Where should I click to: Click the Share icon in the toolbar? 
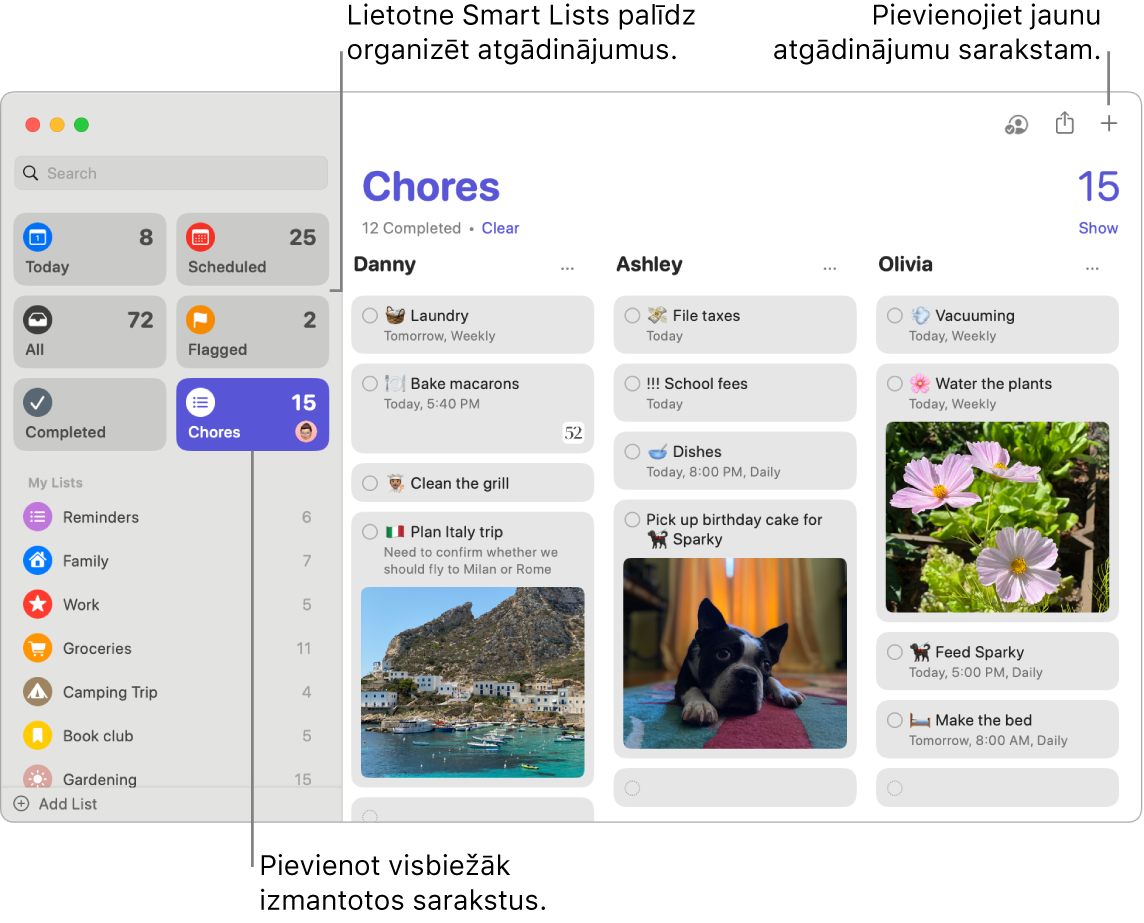click(1064, 122)
